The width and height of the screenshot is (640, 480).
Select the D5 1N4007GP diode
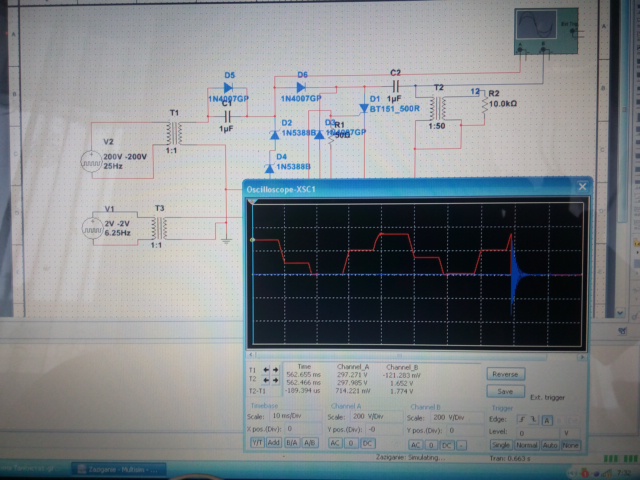click(x=230, y=87)
